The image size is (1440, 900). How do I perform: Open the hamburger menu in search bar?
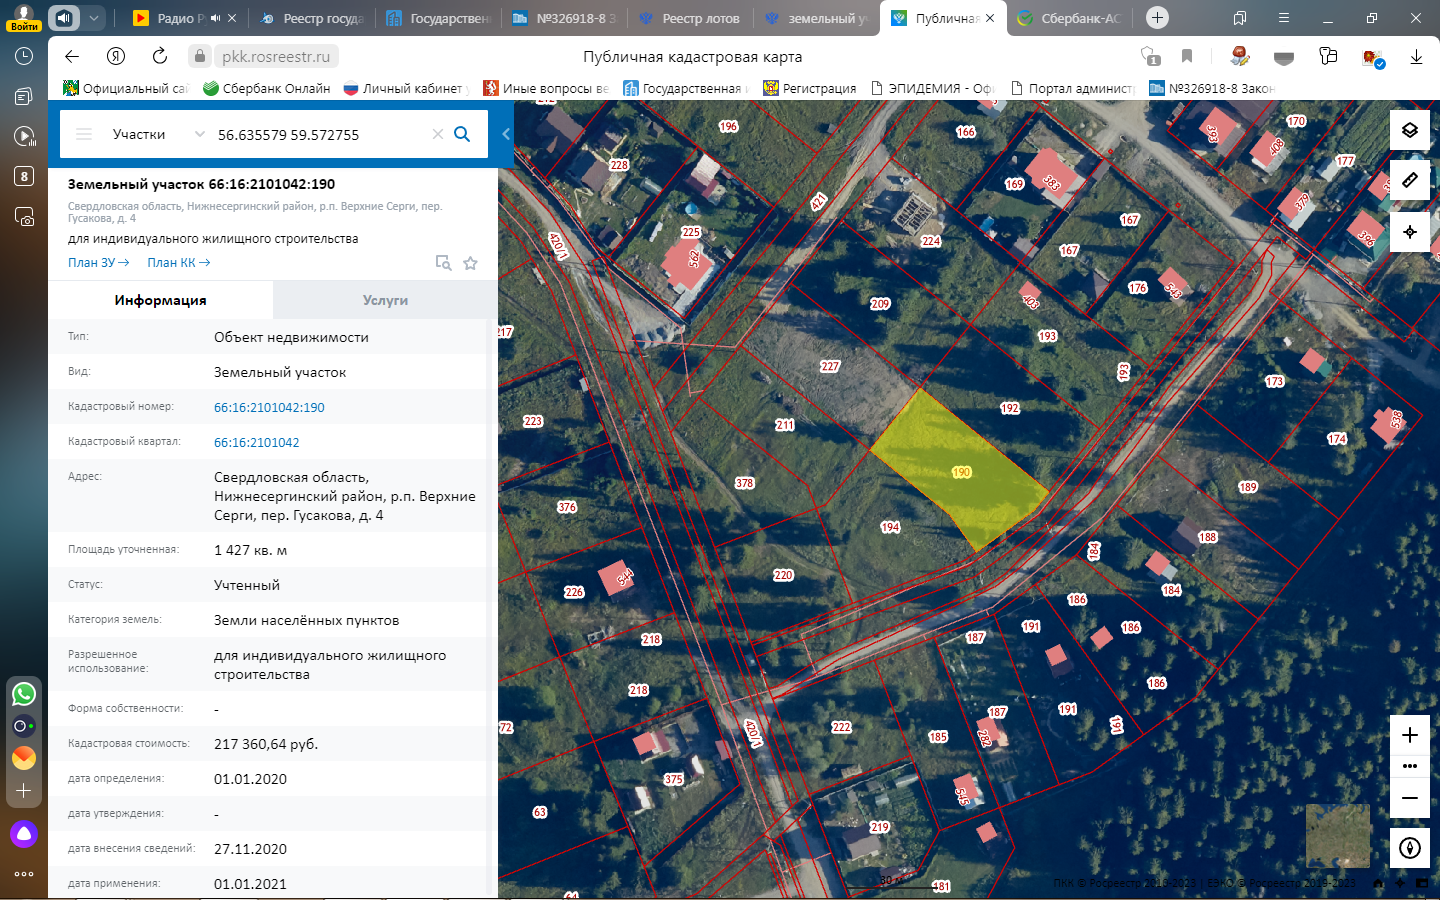coord(84,134)
